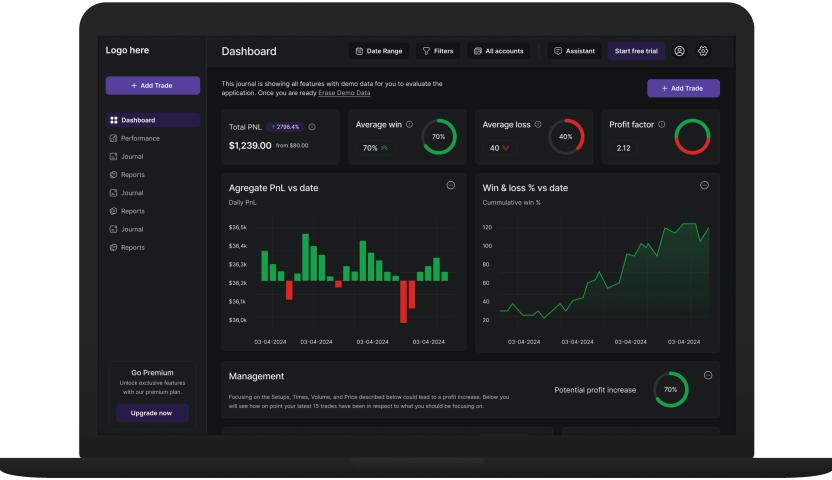The image size is (832, 480).
Task: Open more options on Management panel
Action: tap(708, 375)
